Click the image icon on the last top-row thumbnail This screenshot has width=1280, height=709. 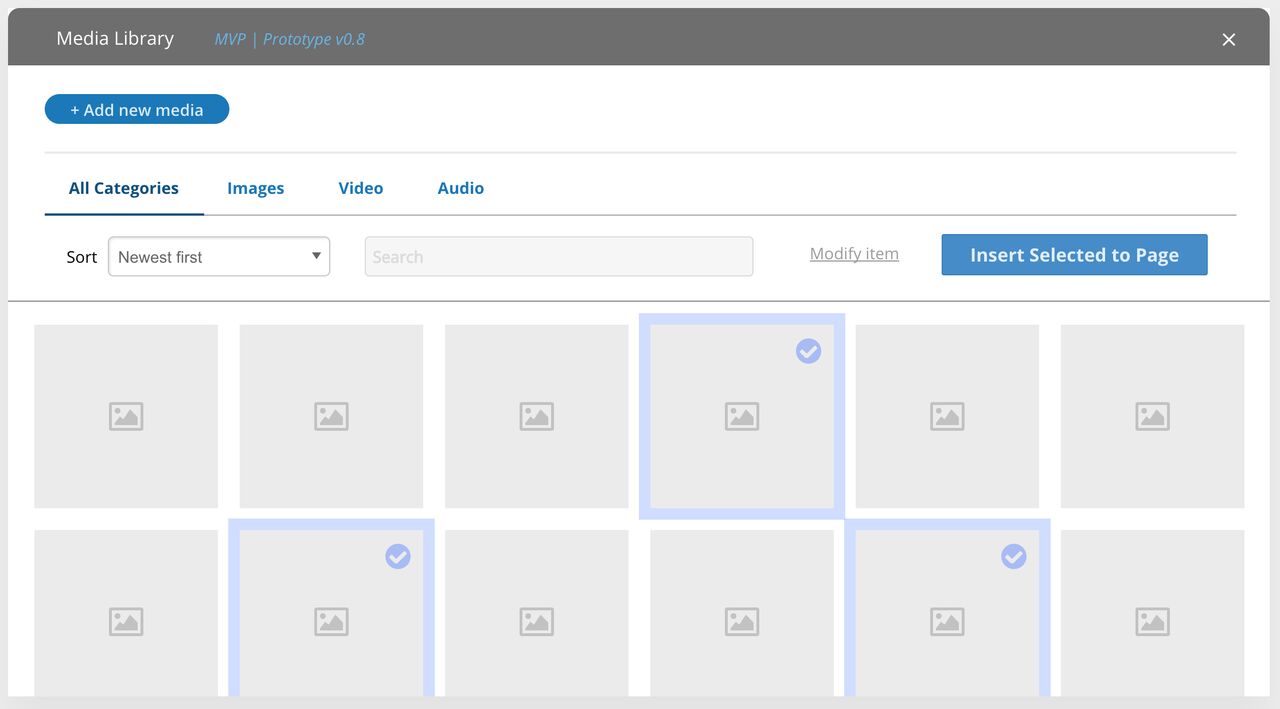click(1152, 416)
